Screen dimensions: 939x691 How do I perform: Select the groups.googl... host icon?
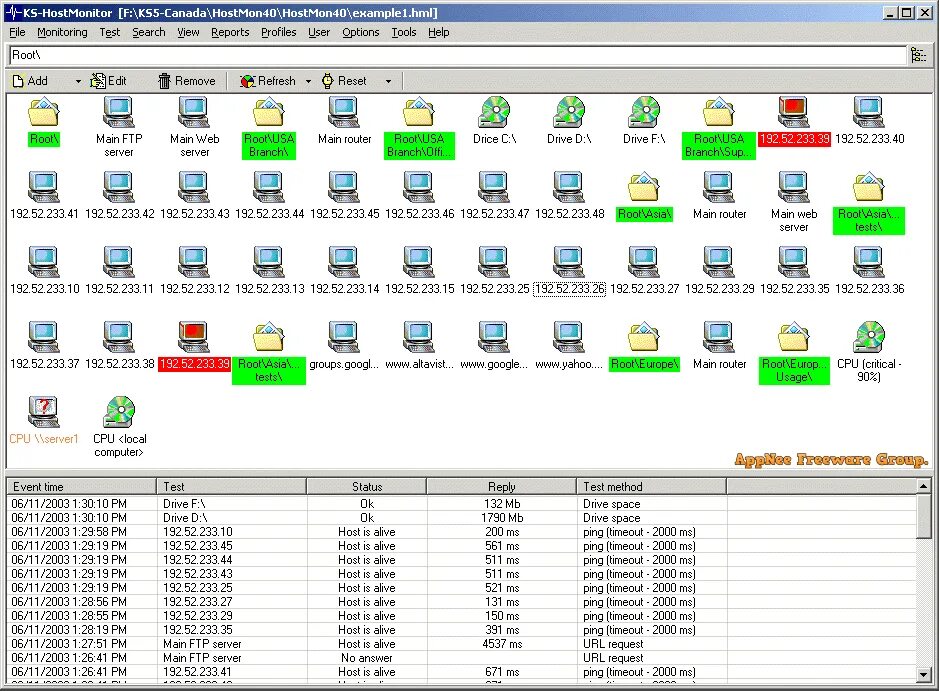[x=344, y=338]
